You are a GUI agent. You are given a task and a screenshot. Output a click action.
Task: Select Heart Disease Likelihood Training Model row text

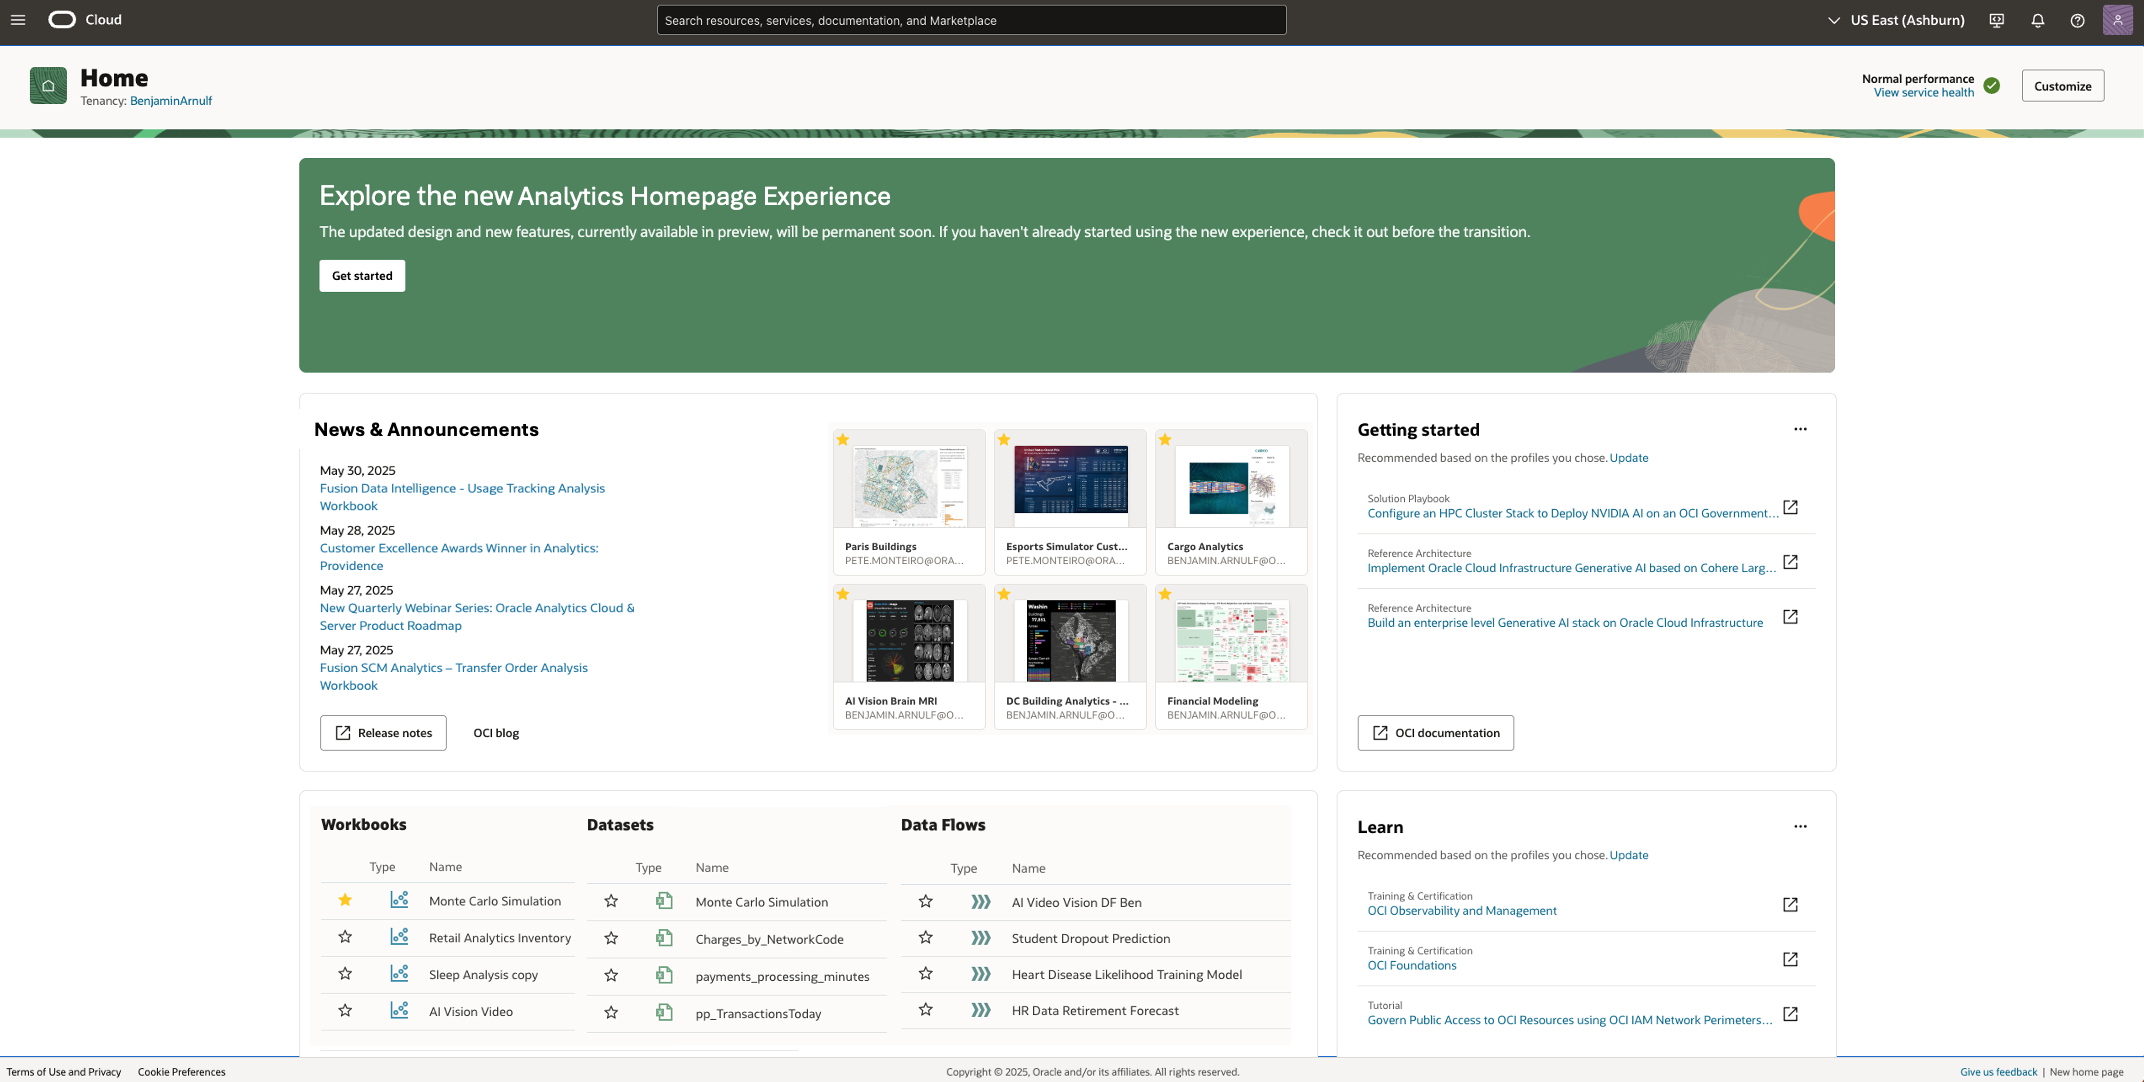coord(1127,975)
